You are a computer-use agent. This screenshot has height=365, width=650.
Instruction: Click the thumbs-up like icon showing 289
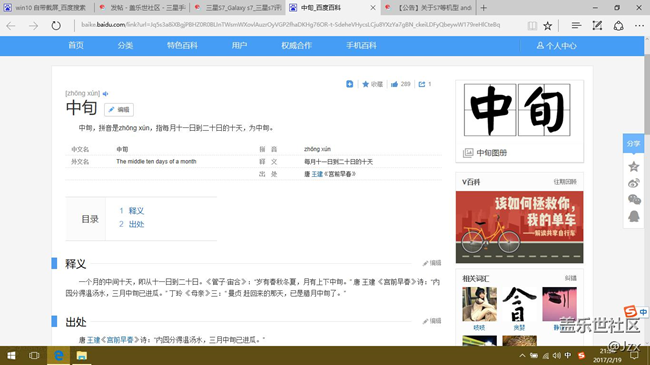400,84
